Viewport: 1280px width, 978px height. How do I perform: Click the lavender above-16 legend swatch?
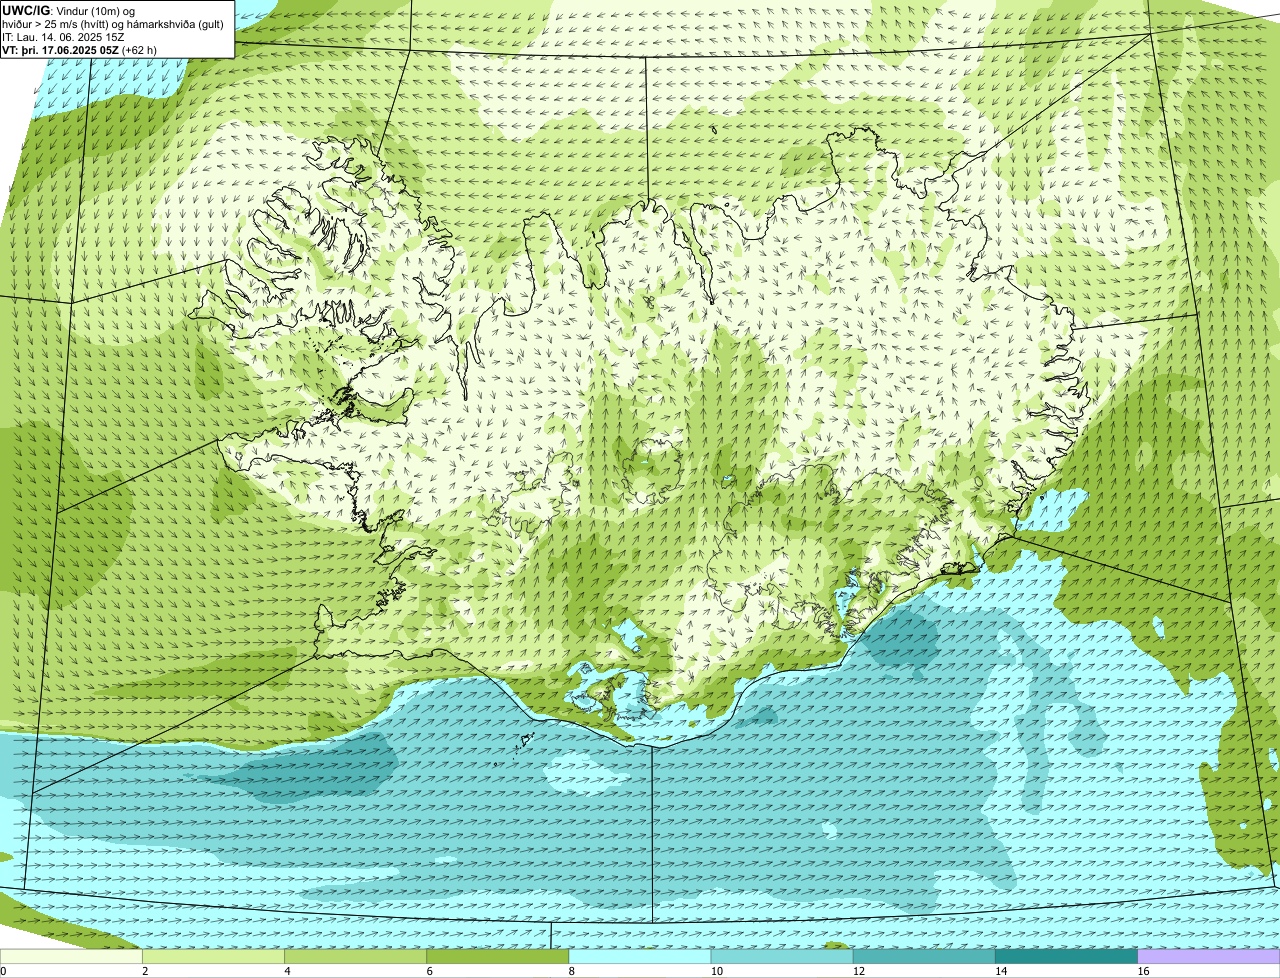(1209, 956)
